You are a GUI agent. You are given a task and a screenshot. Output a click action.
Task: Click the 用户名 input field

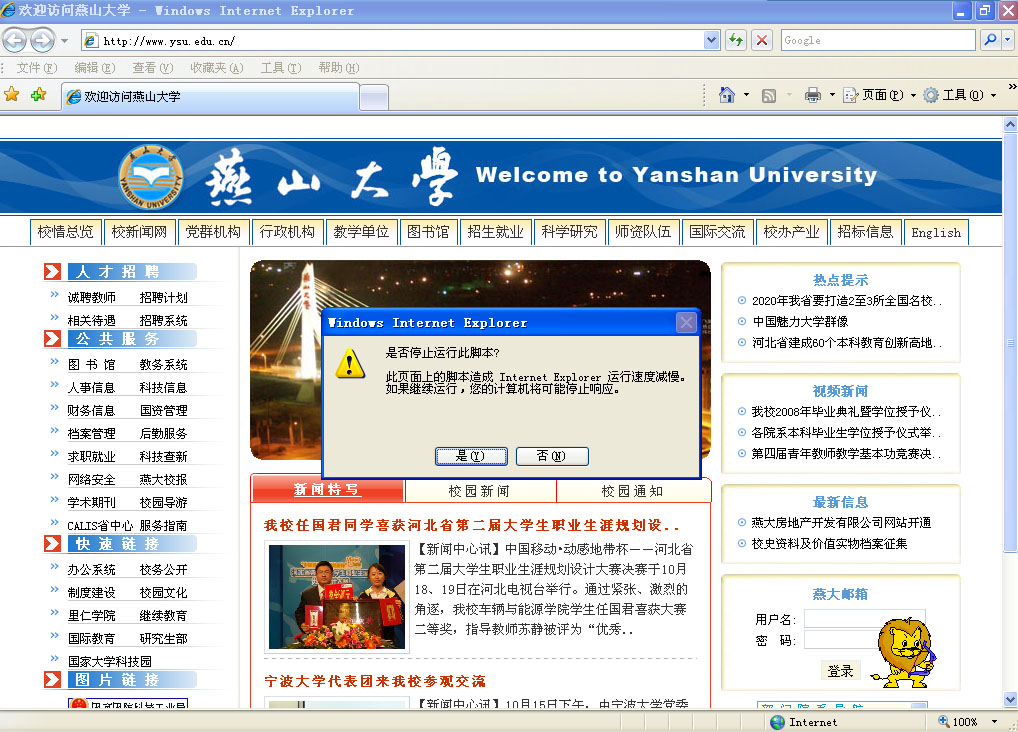(x=864, y=618)
